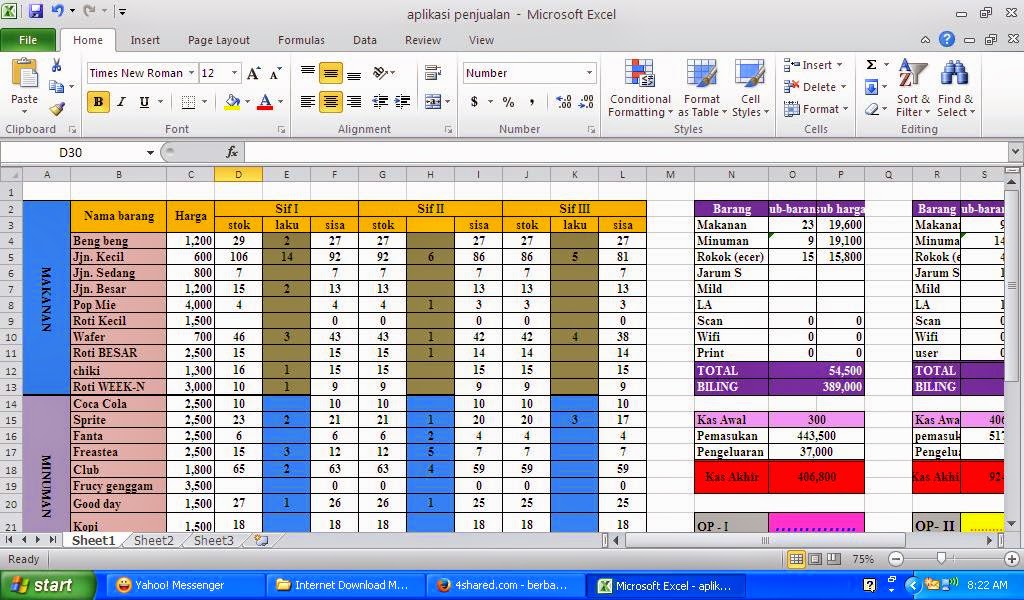Click Increase Decimal button

pos(564,102)
